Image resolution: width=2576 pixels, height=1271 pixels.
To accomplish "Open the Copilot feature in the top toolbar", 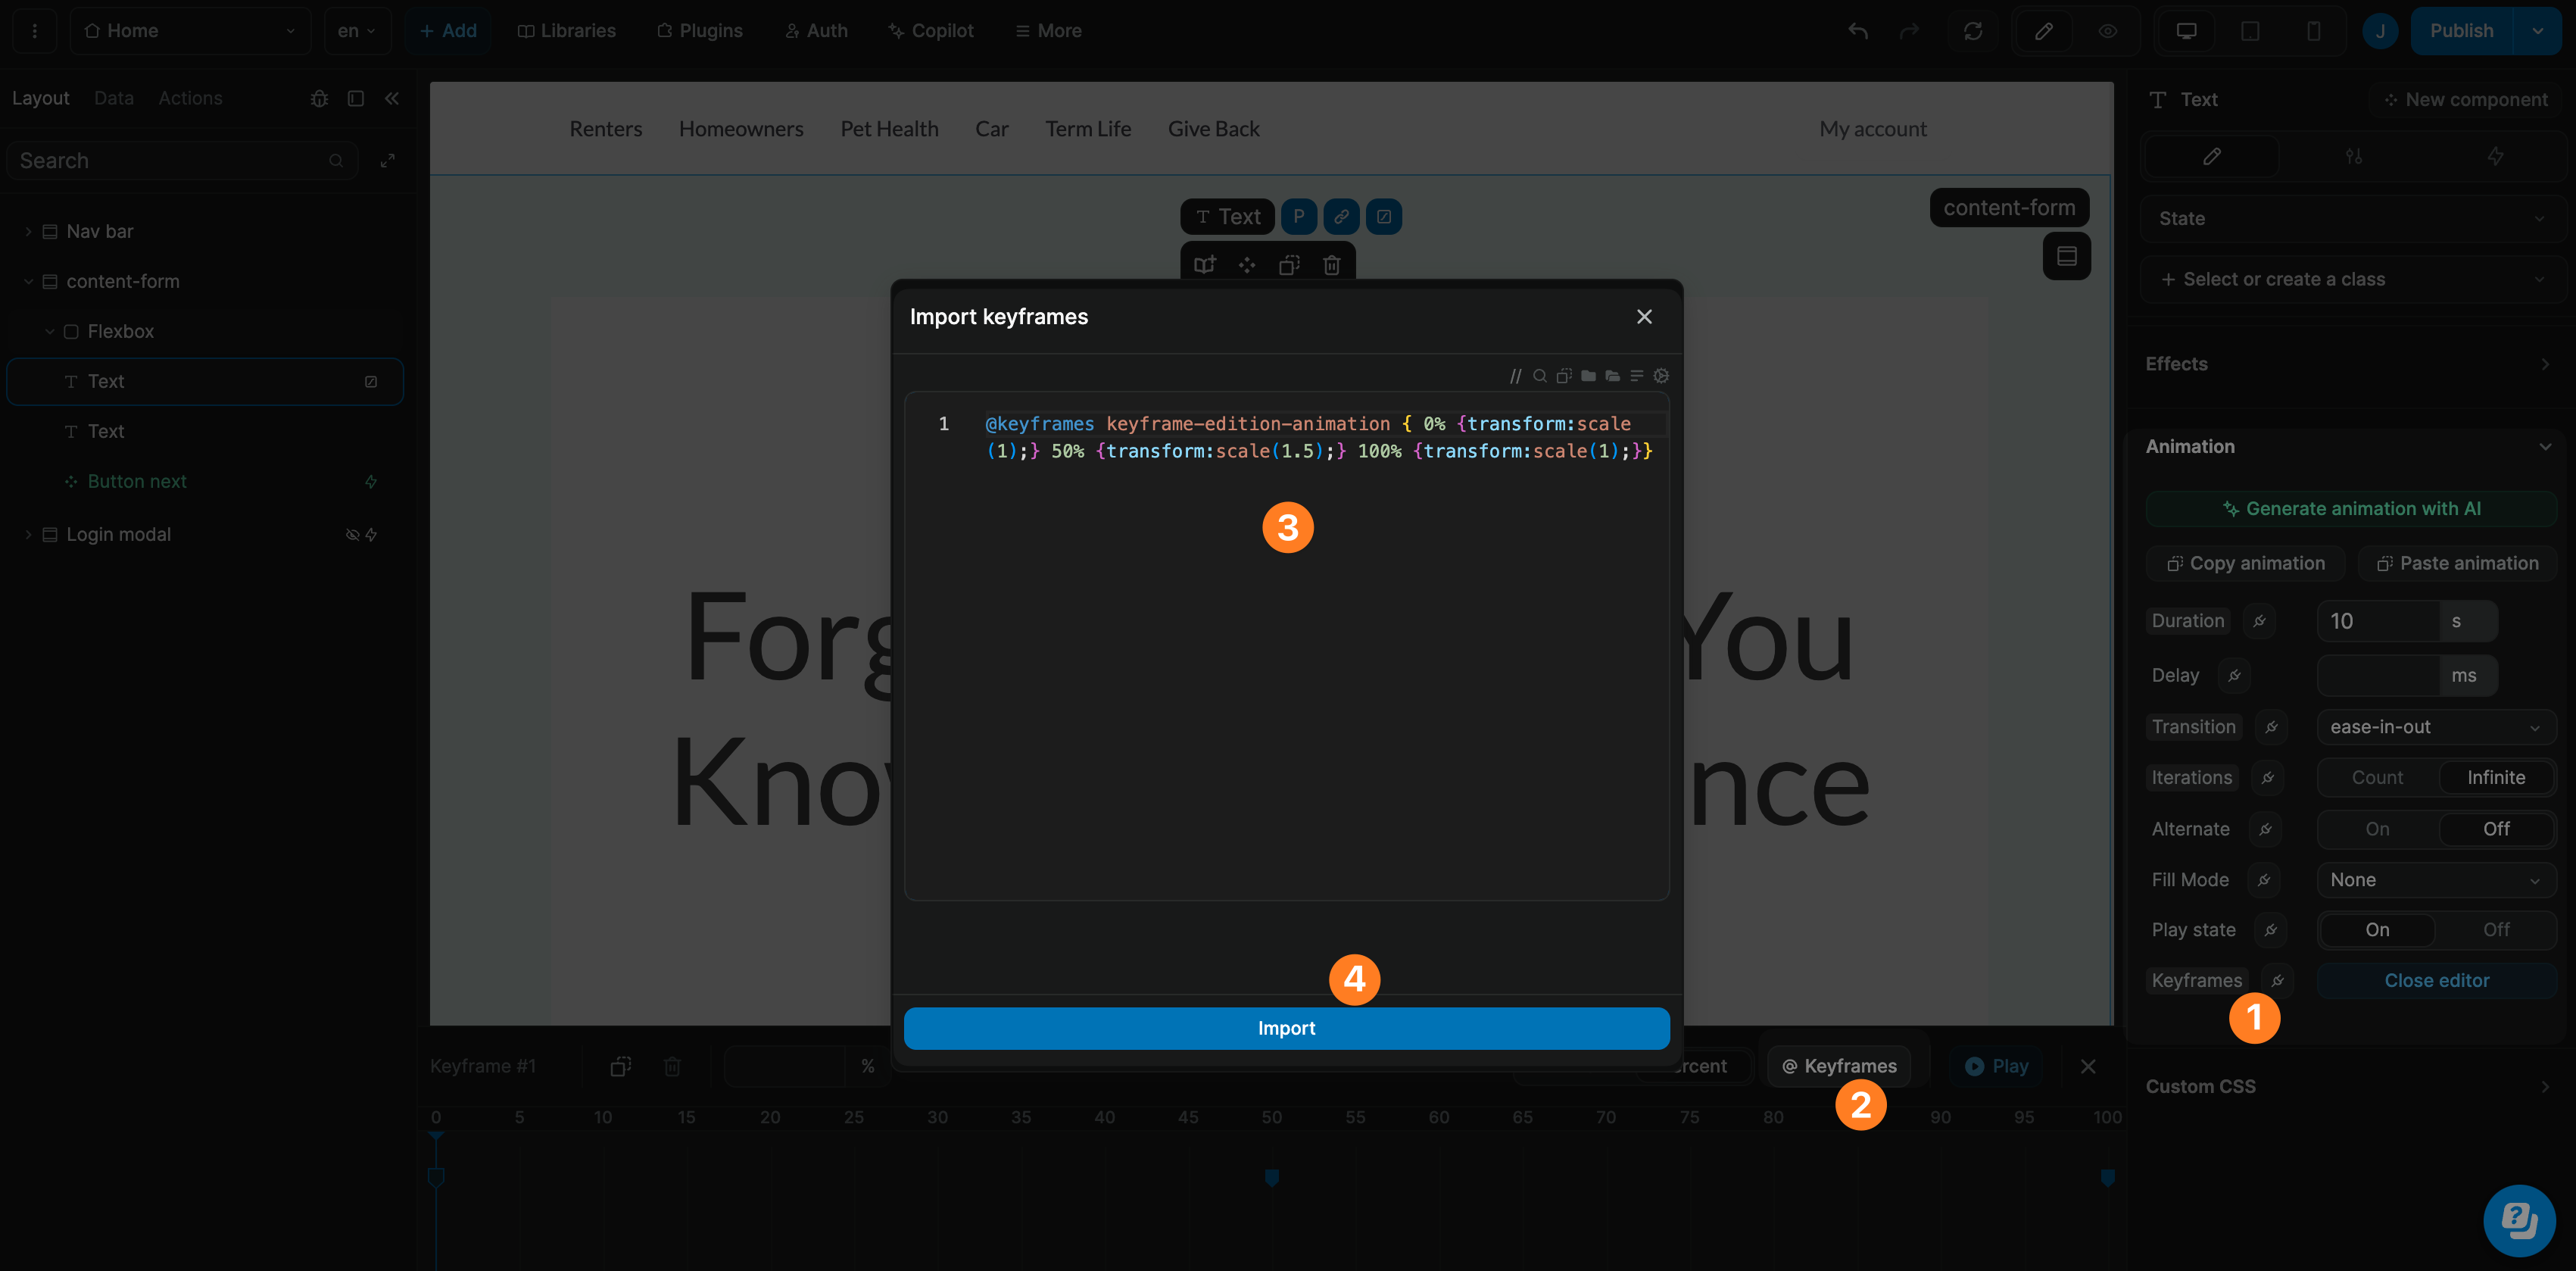I will coord(930,30).
